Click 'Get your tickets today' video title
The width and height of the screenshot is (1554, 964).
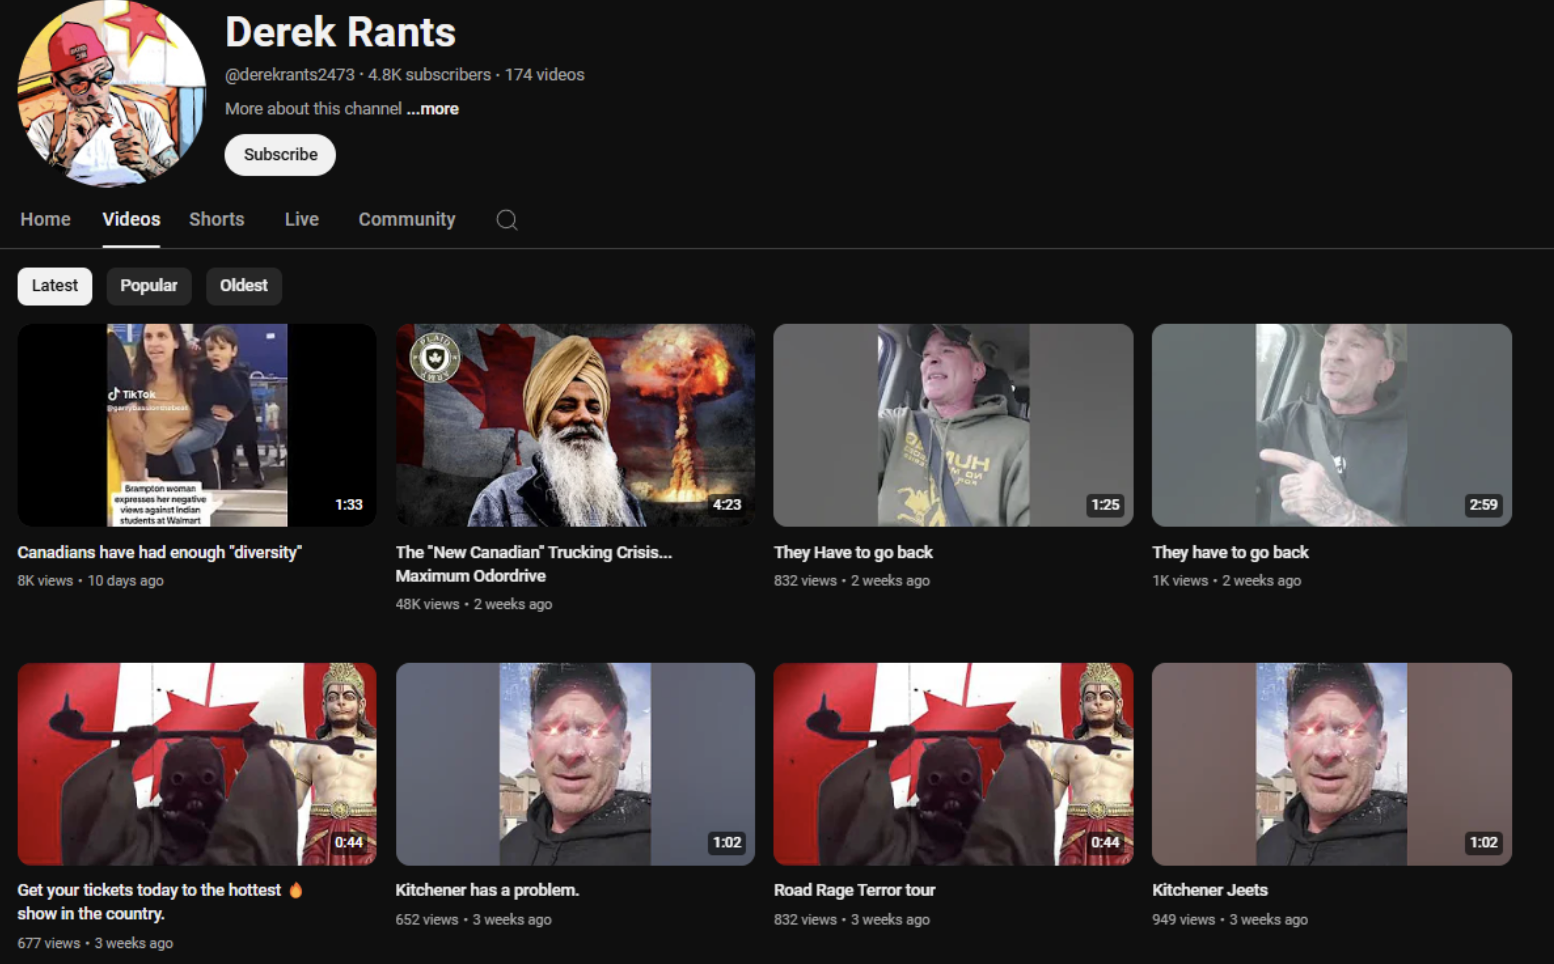coord(149,890)
